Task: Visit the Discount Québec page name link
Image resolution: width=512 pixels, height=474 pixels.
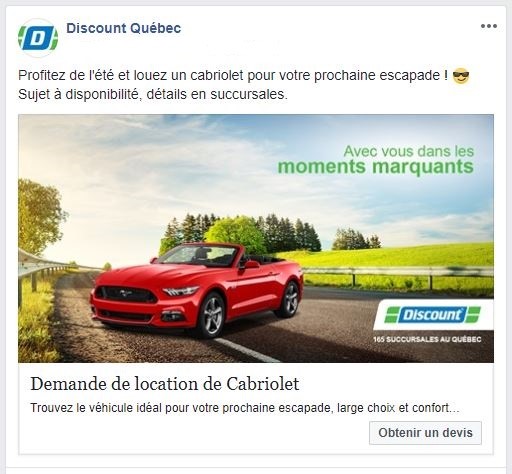Action: coord(124,28)
